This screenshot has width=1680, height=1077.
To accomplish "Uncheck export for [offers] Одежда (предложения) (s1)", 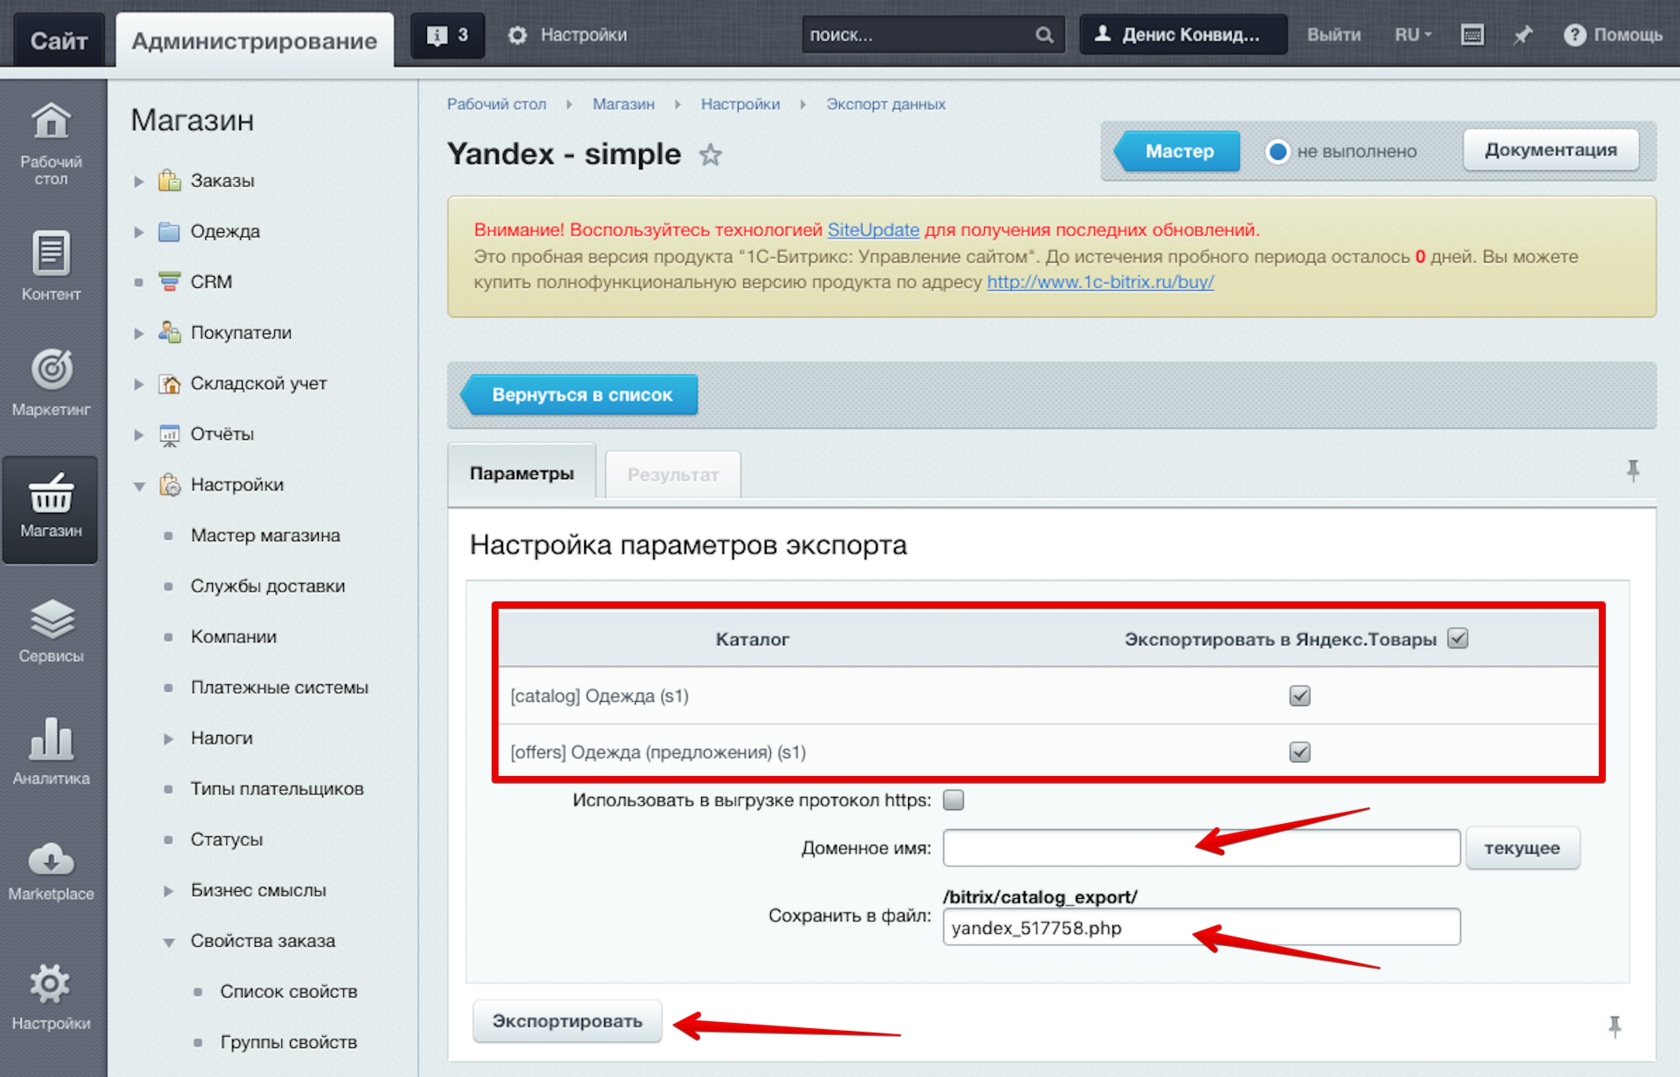I will point(1300,752).
